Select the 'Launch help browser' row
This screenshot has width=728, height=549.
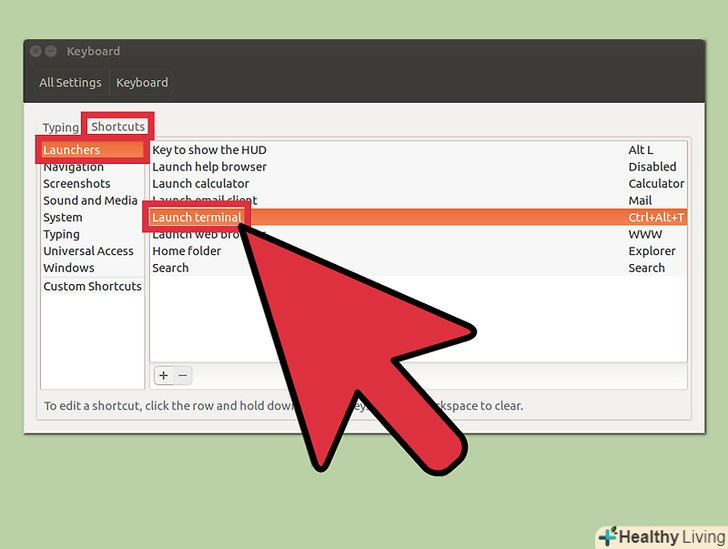tap(418, 167)
